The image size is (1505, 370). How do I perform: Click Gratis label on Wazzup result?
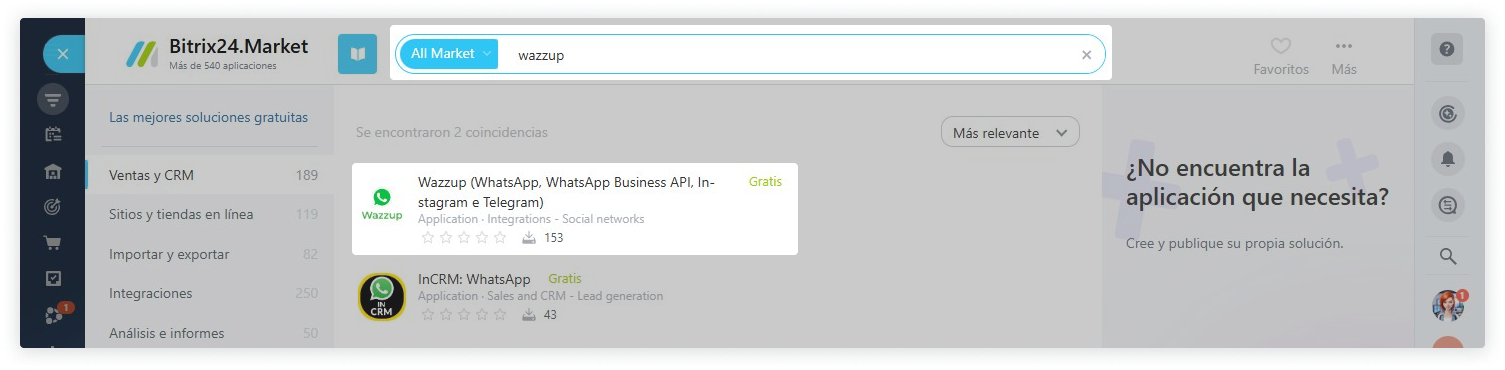[x=765, y=182]
